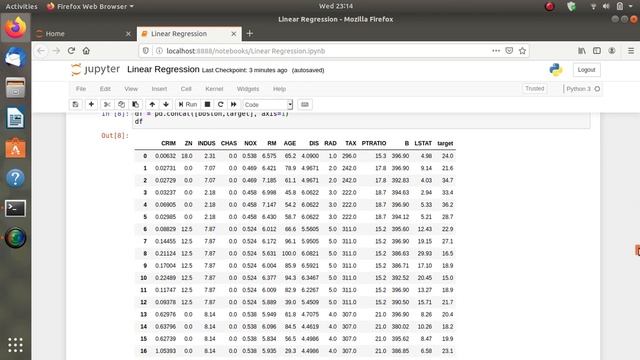
Task: Open Firefox account icon
Action: pyautogui.click(x=611, y=51)
